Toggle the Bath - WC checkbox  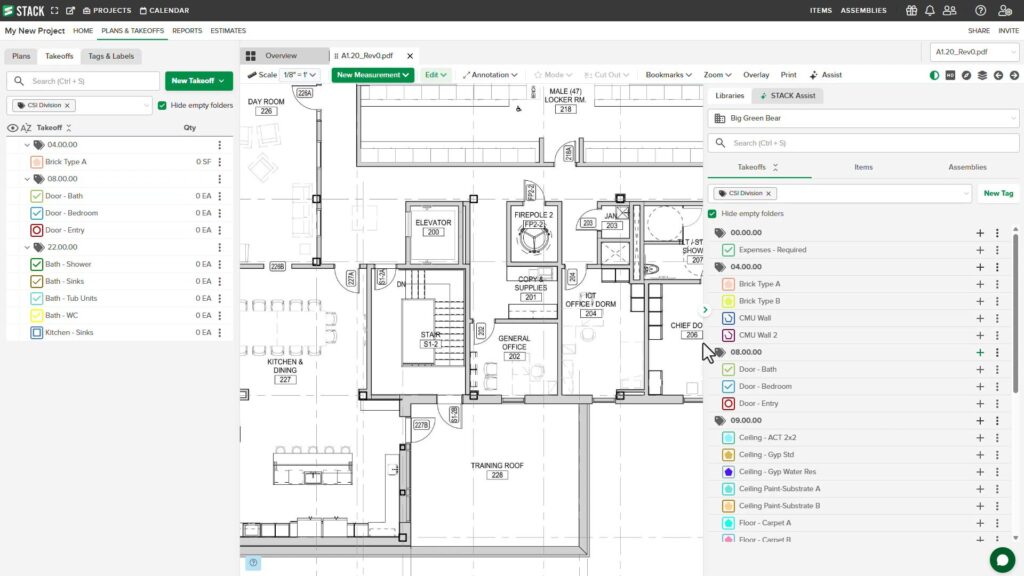coord(37,315)
